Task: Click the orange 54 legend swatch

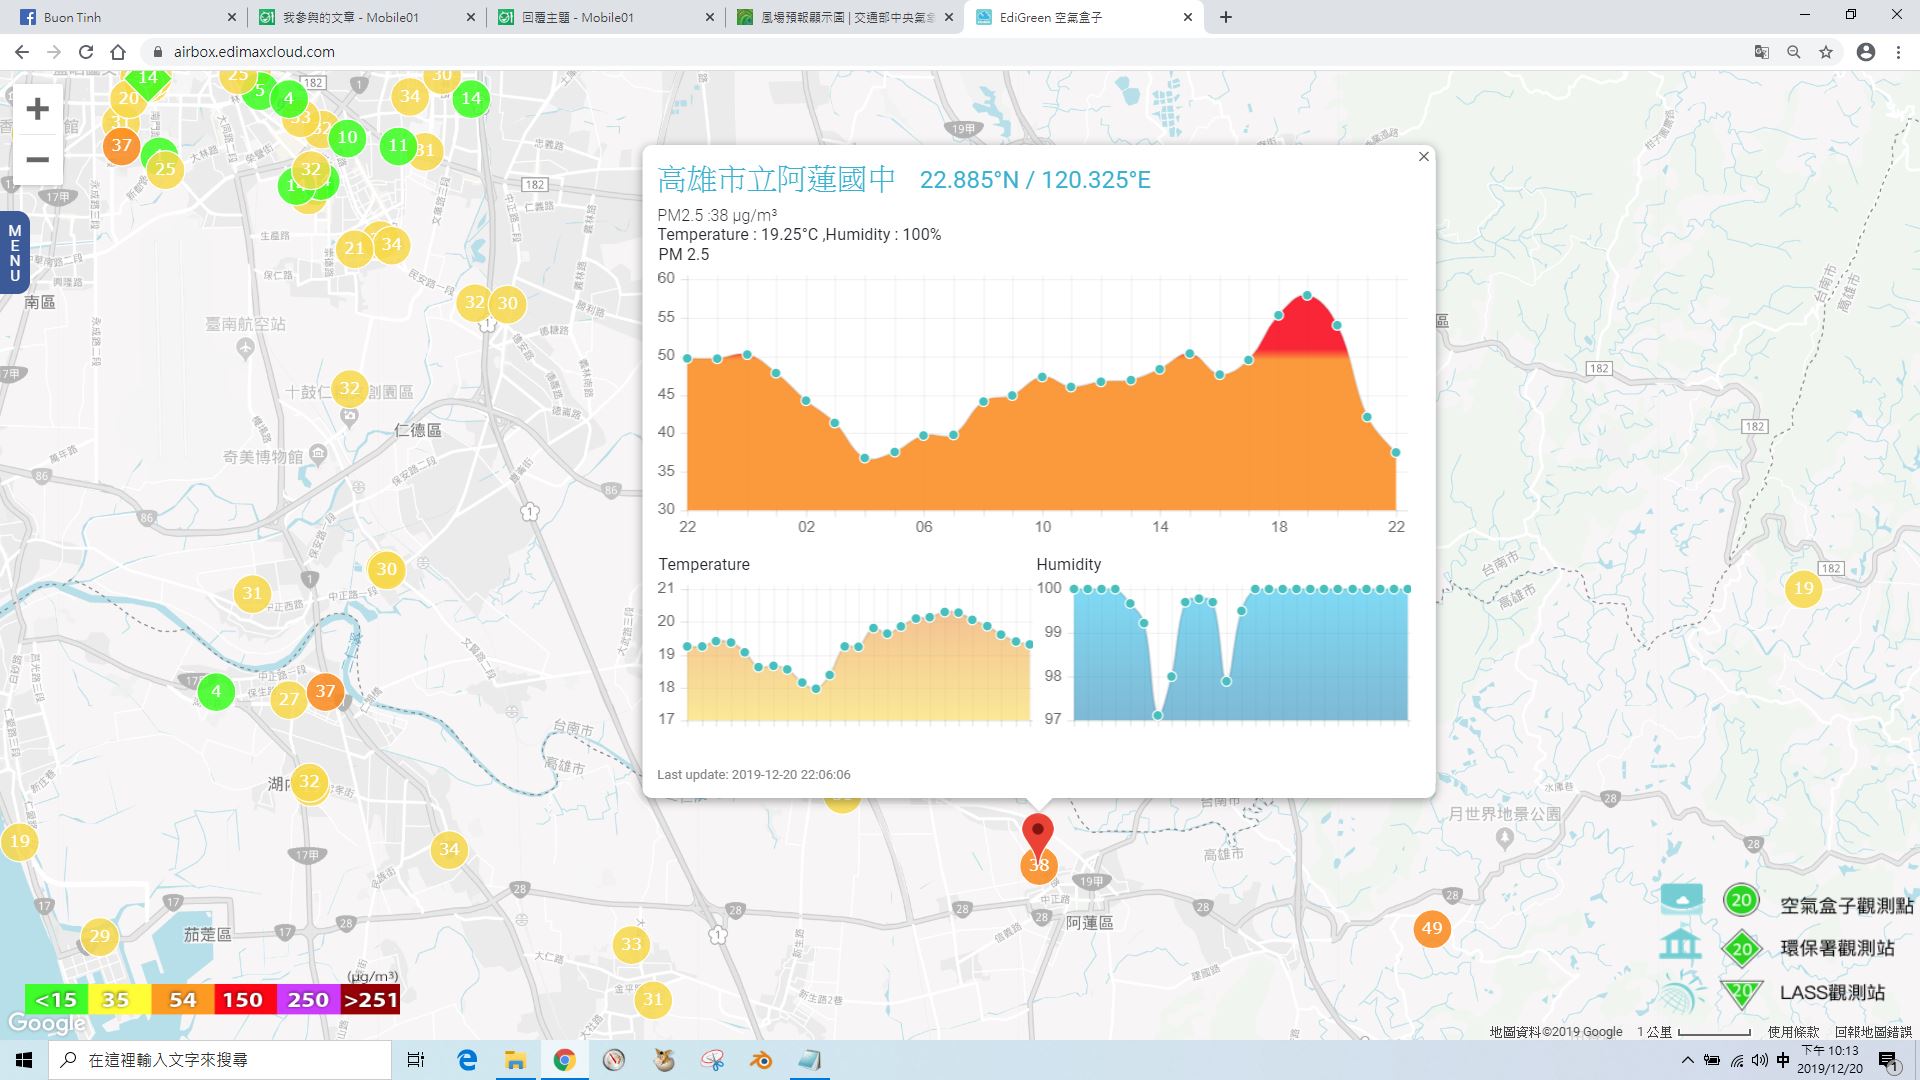Action: pyautogui.click(x=181, y=1000)
